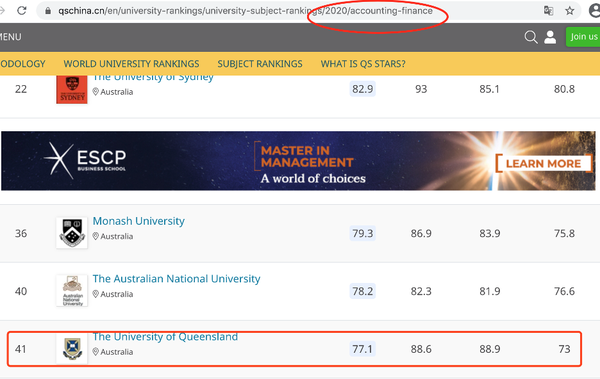
Task: Open What Is QS Stars page
Action: 363,64
